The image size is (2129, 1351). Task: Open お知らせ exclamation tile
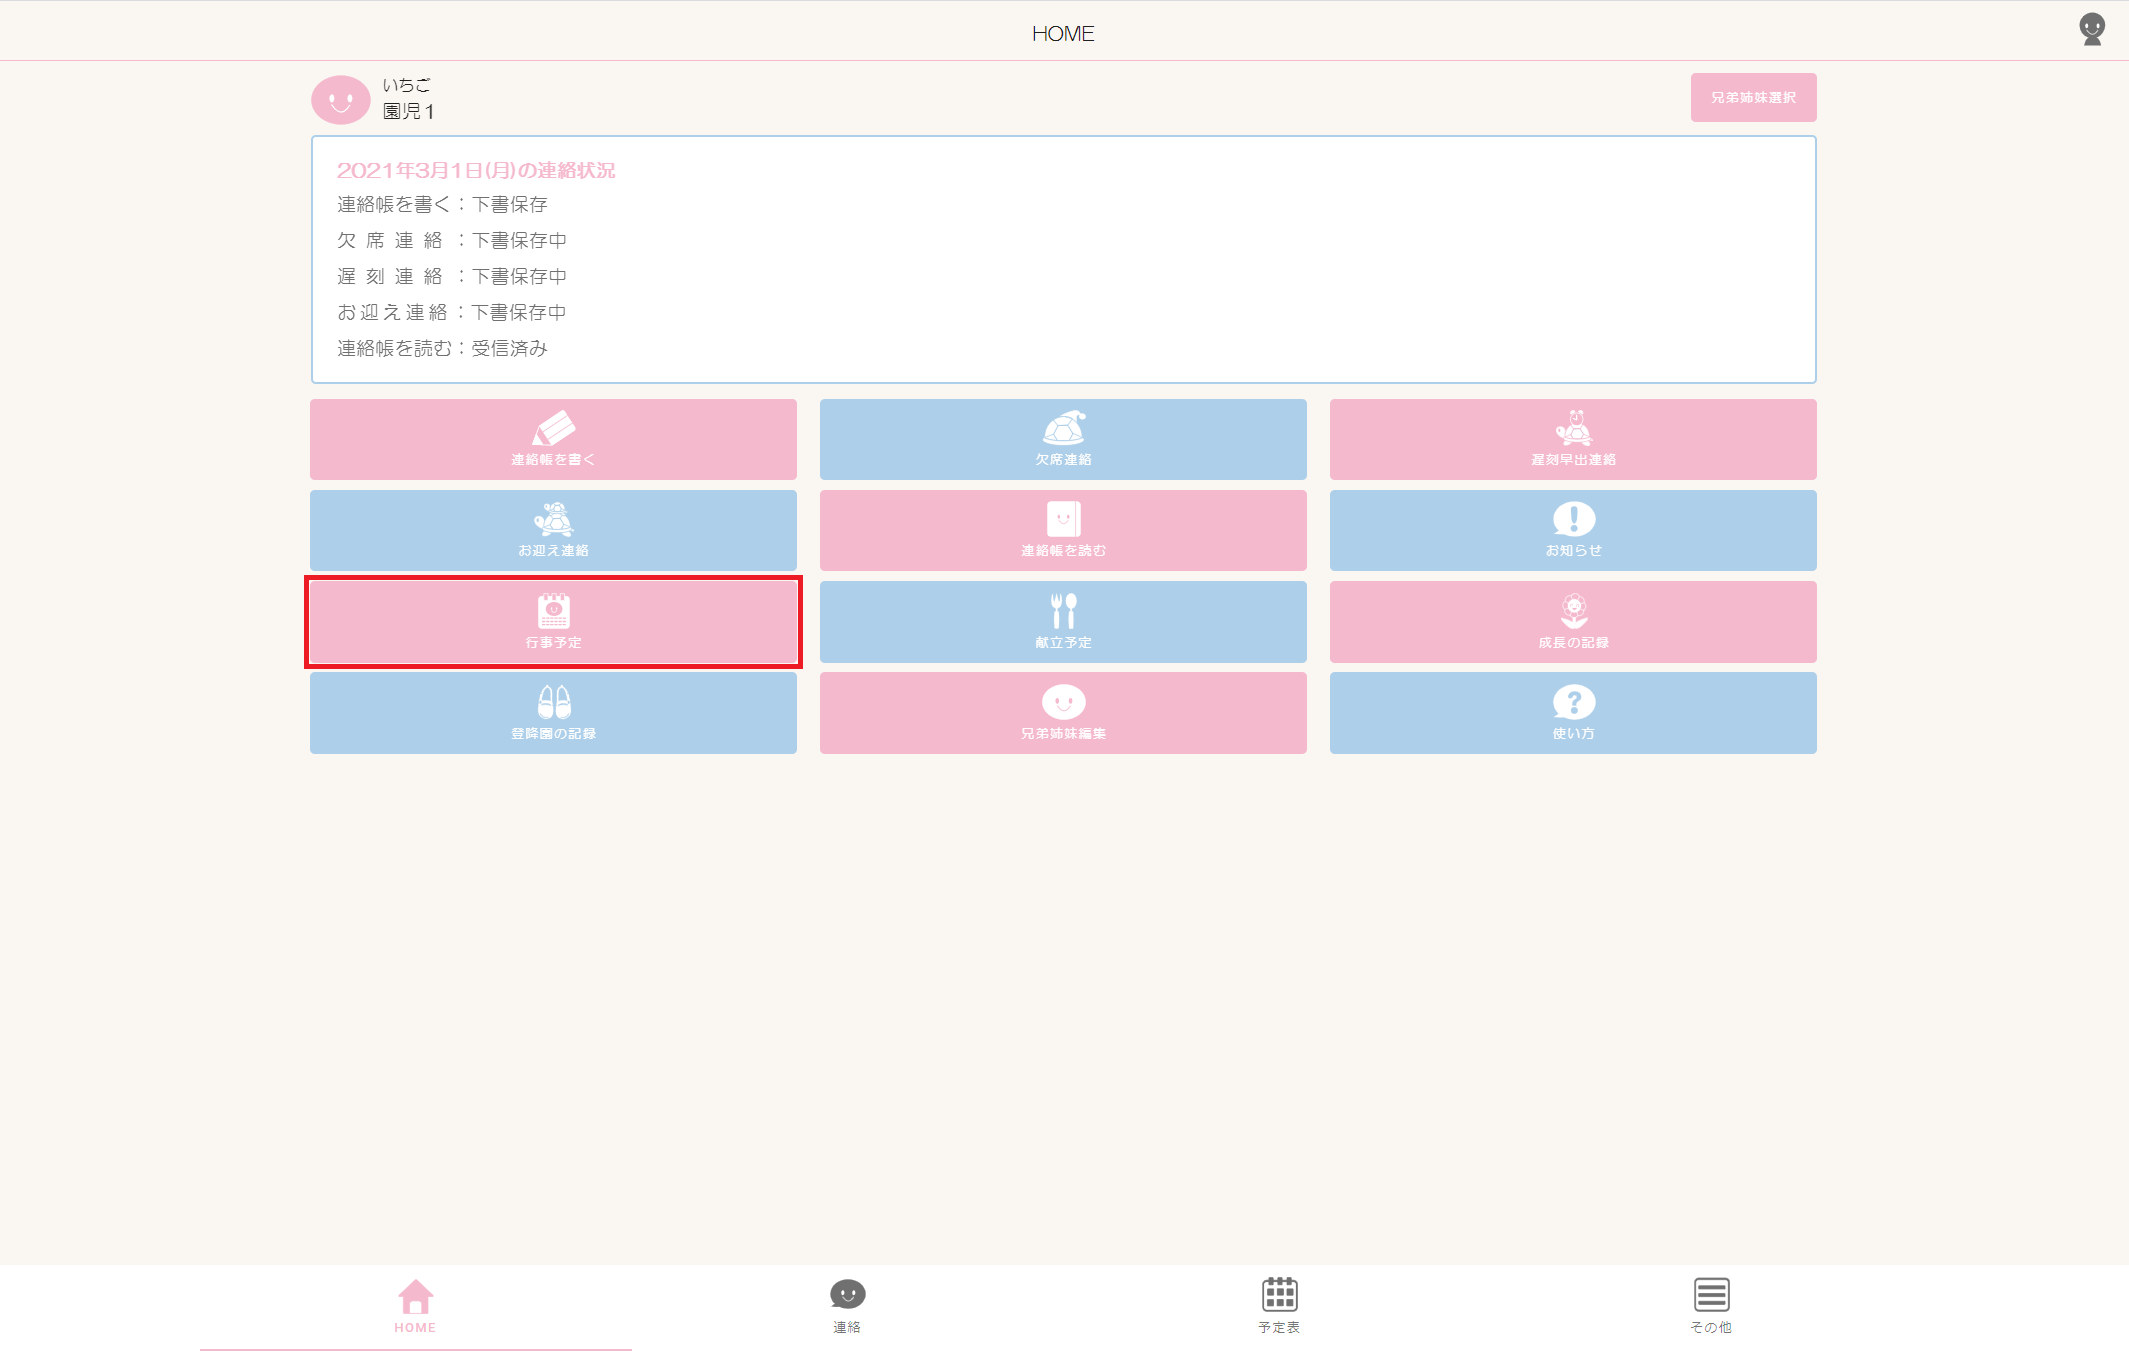click(x=1573, y=530)
